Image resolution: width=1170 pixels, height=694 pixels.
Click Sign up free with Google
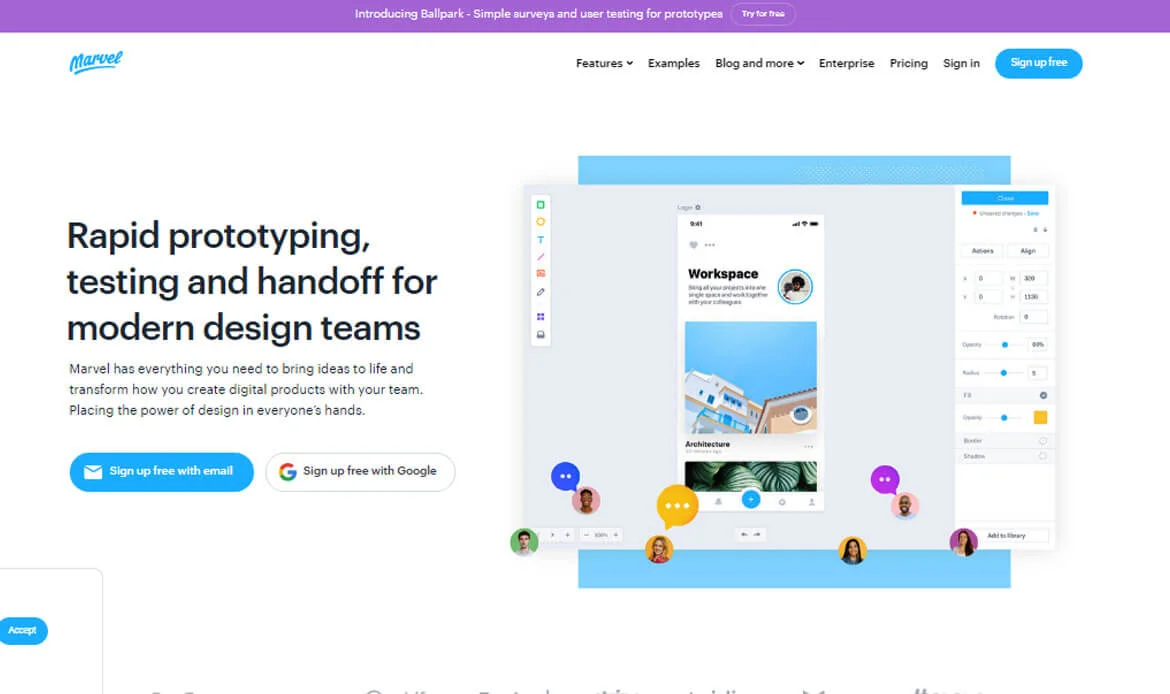pos(360,471)
